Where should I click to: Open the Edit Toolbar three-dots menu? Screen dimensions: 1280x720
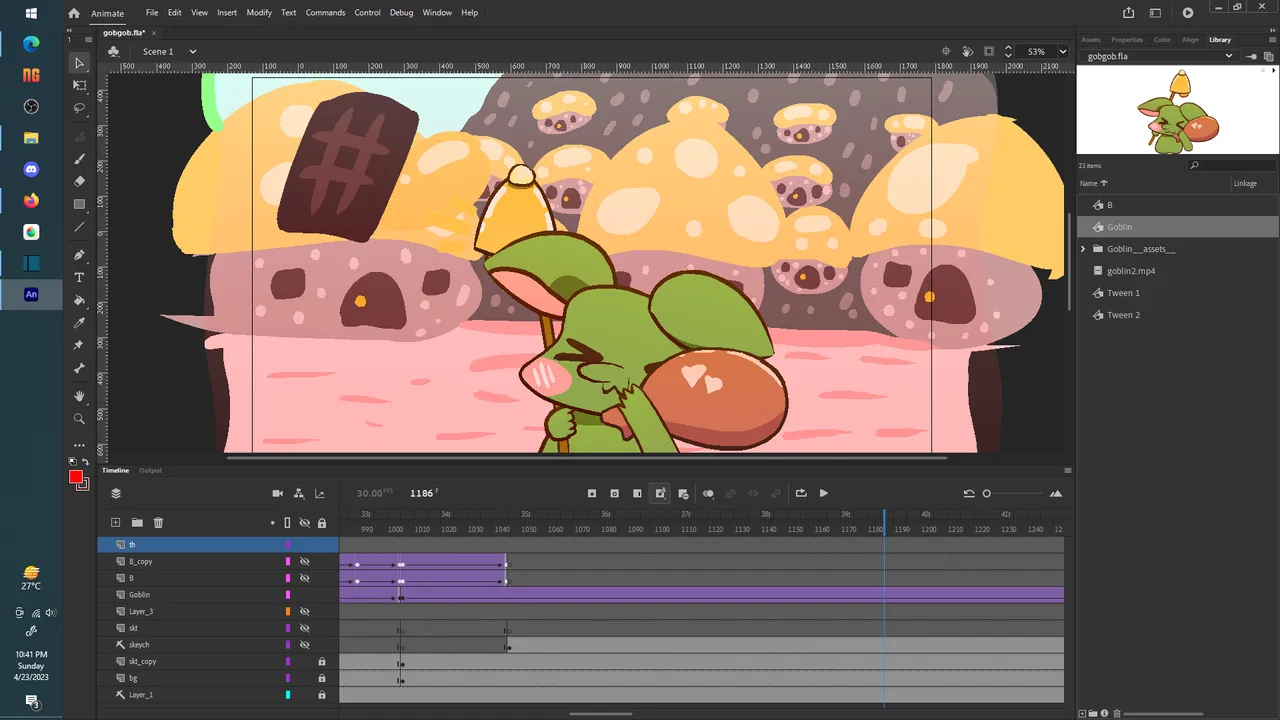(80, 445)
